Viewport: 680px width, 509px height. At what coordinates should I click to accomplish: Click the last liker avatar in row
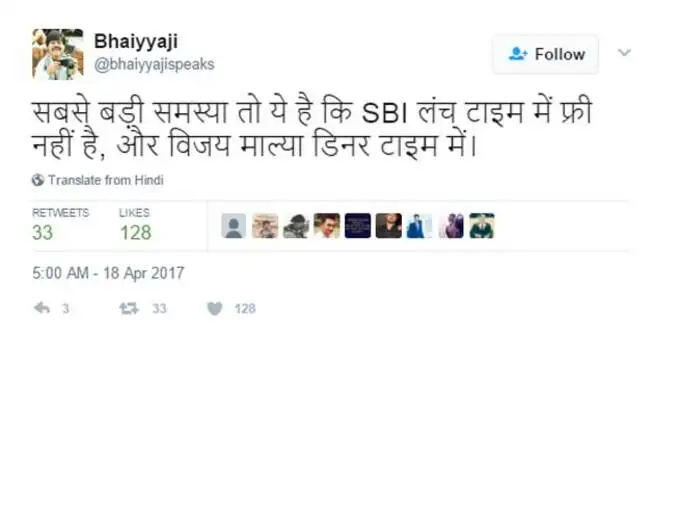pos(482,226)
